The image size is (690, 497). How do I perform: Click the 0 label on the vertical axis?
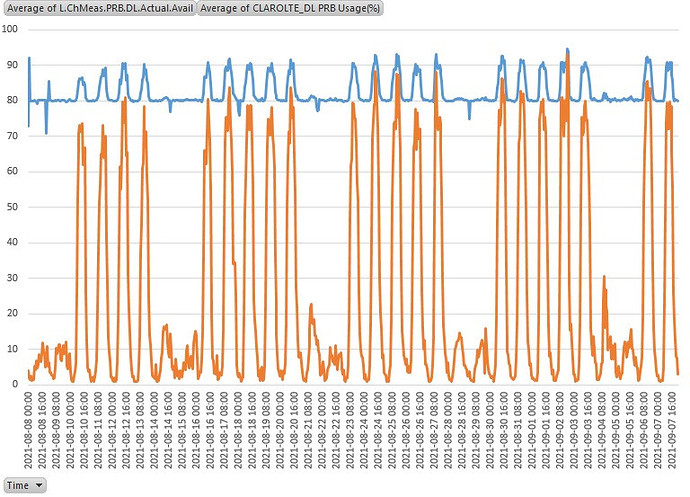[x=15, y=384]
